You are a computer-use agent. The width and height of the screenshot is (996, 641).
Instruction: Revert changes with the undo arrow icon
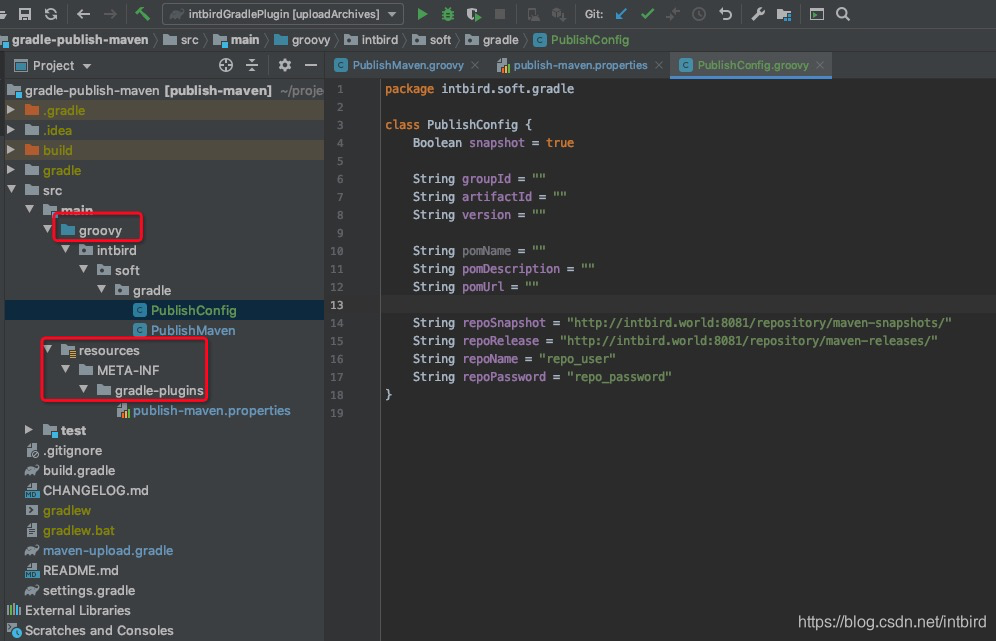725,14
